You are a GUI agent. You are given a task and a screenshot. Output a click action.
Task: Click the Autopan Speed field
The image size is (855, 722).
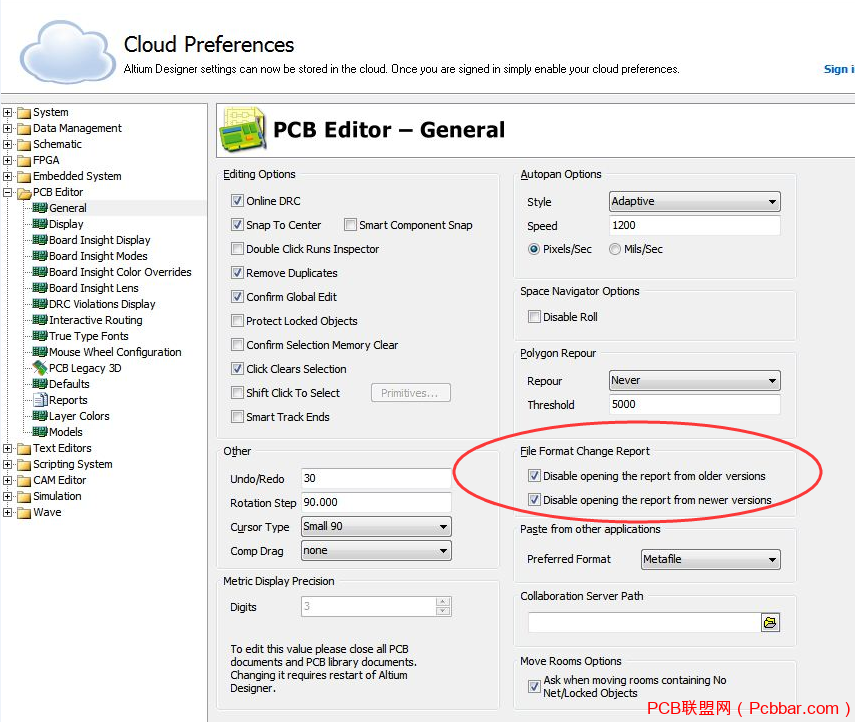point(695,225)
